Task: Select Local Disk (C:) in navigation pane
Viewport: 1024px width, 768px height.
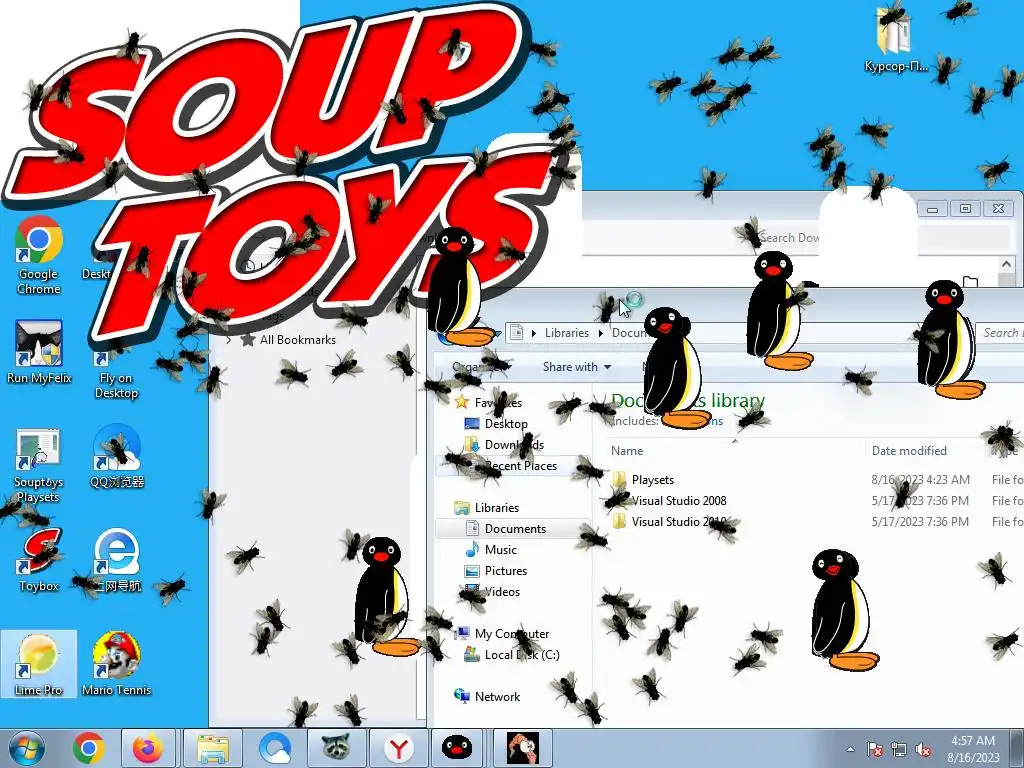Action: click(x=522, y=654)
